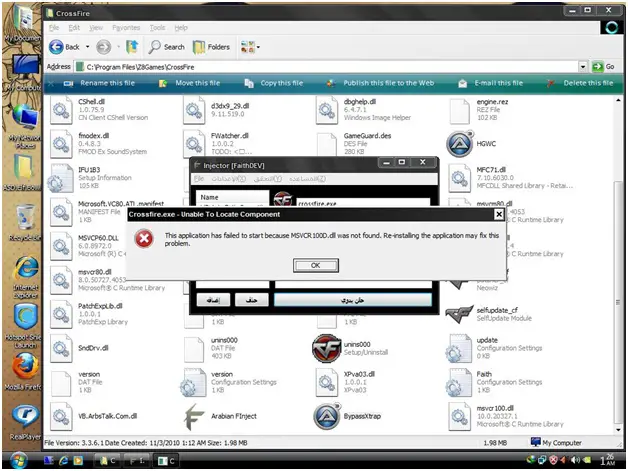Open the Favorites menu
Screen dimensions: 628x471
[x=126, y=28]
